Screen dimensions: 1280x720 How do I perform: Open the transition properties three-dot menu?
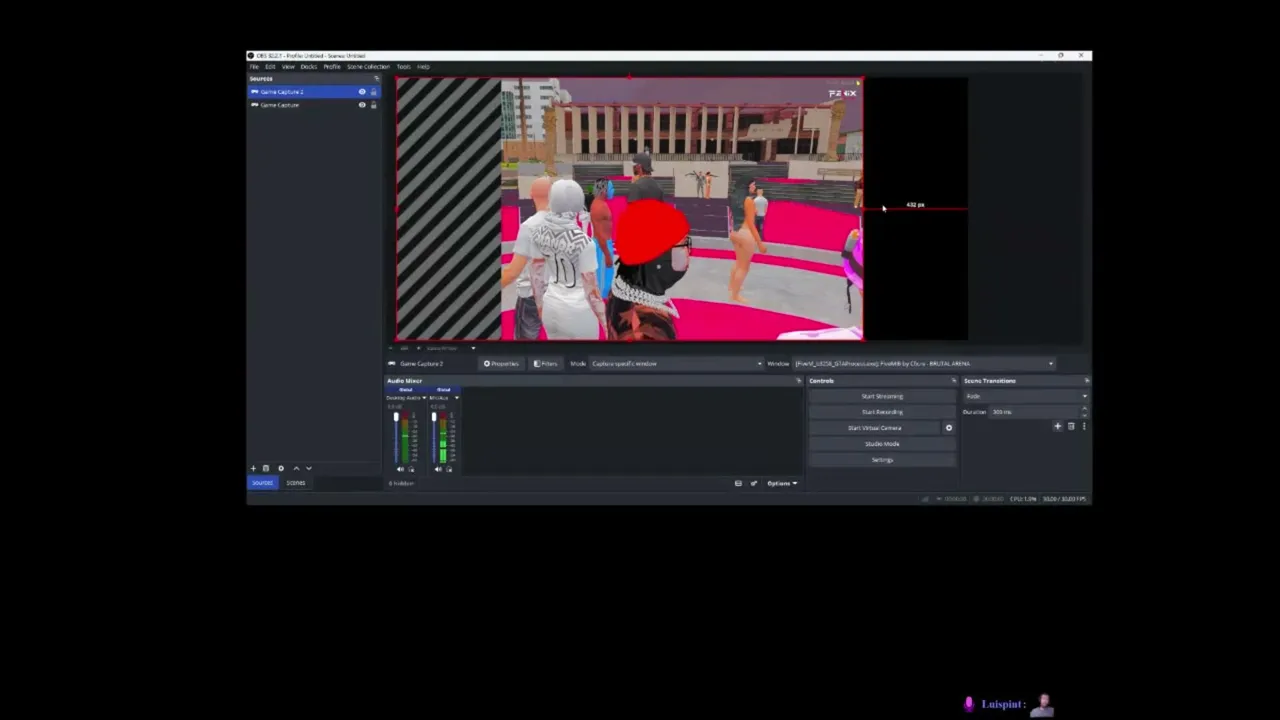pyautogui.click(x=1084, y=427)
